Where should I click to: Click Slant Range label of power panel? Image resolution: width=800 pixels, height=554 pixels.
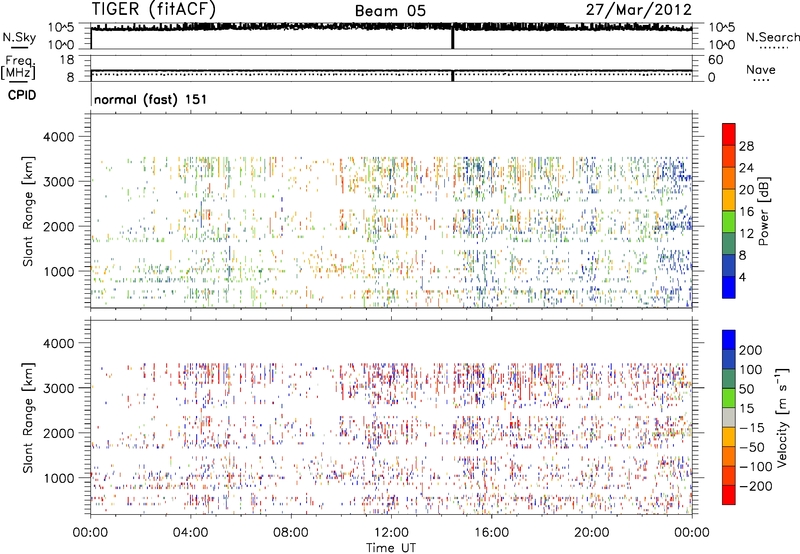tap(28, 211)
